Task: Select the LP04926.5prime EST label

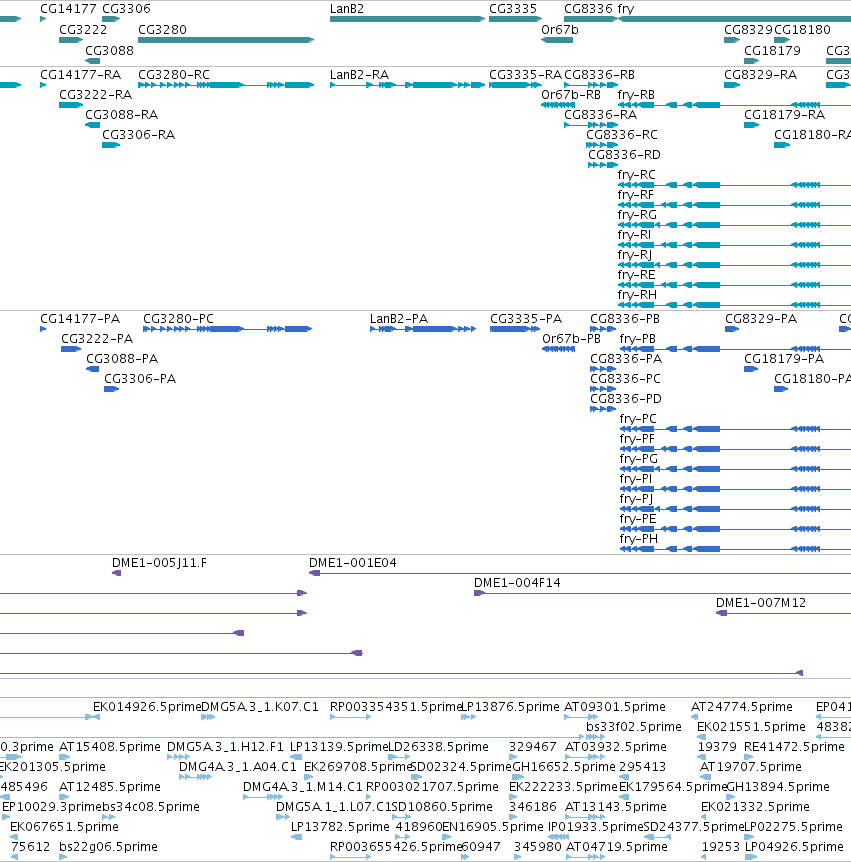Action: coord(794,847)
